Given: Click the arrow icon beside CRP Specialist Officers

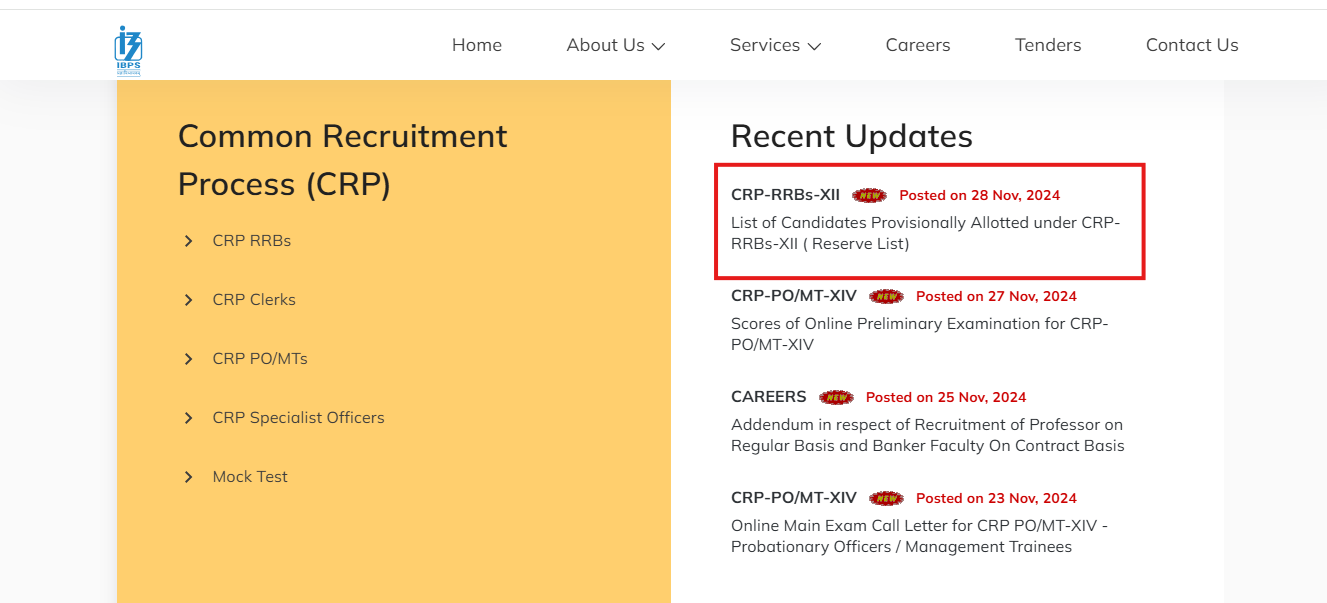Looking at the screenshot, I should click(188, 418).
